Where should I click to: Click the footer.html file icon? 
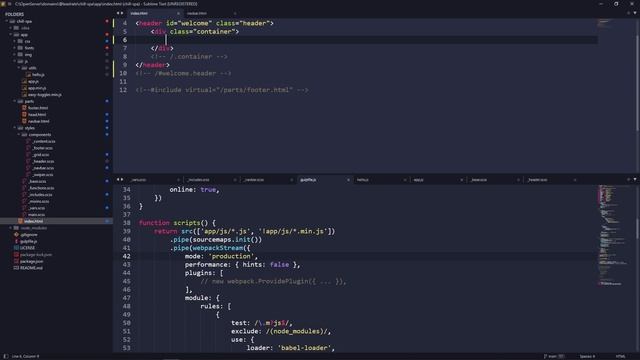[24, 108]
